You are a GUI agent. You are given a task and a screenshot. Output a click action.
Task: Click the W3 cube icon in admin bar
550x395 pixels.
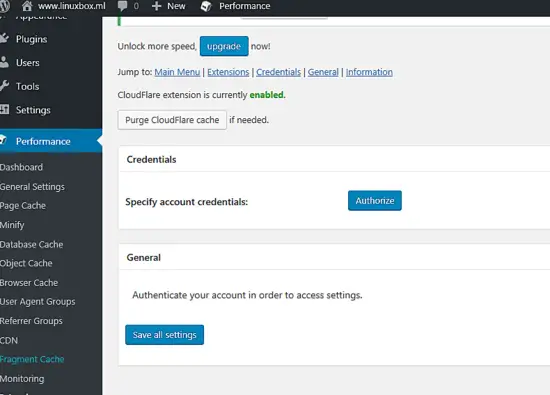(206, 6)
